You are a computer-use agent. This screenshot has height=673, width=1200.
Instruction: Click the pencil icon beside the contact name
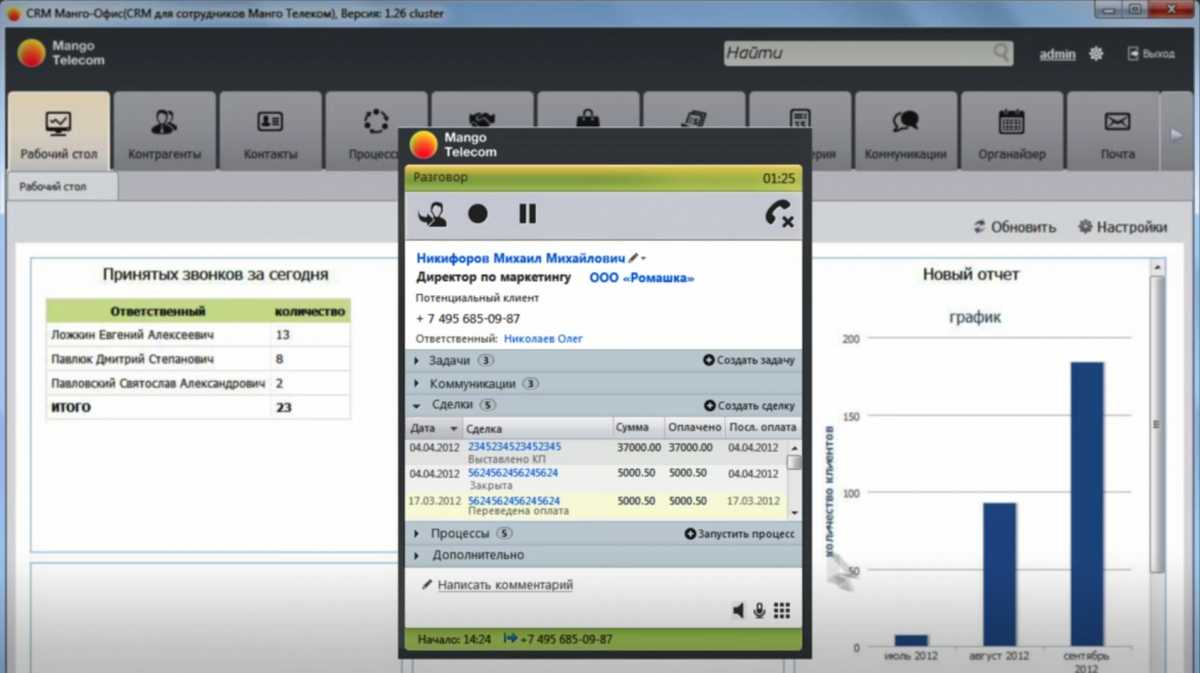tap(633, 258)
